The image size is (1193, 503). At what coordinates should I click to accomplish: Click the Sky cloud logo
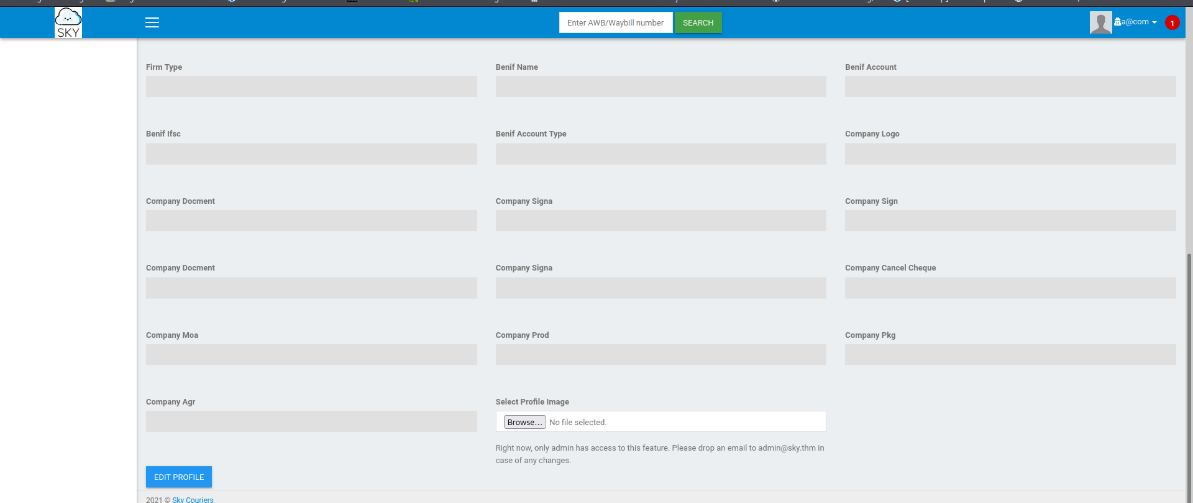(68, 22)
